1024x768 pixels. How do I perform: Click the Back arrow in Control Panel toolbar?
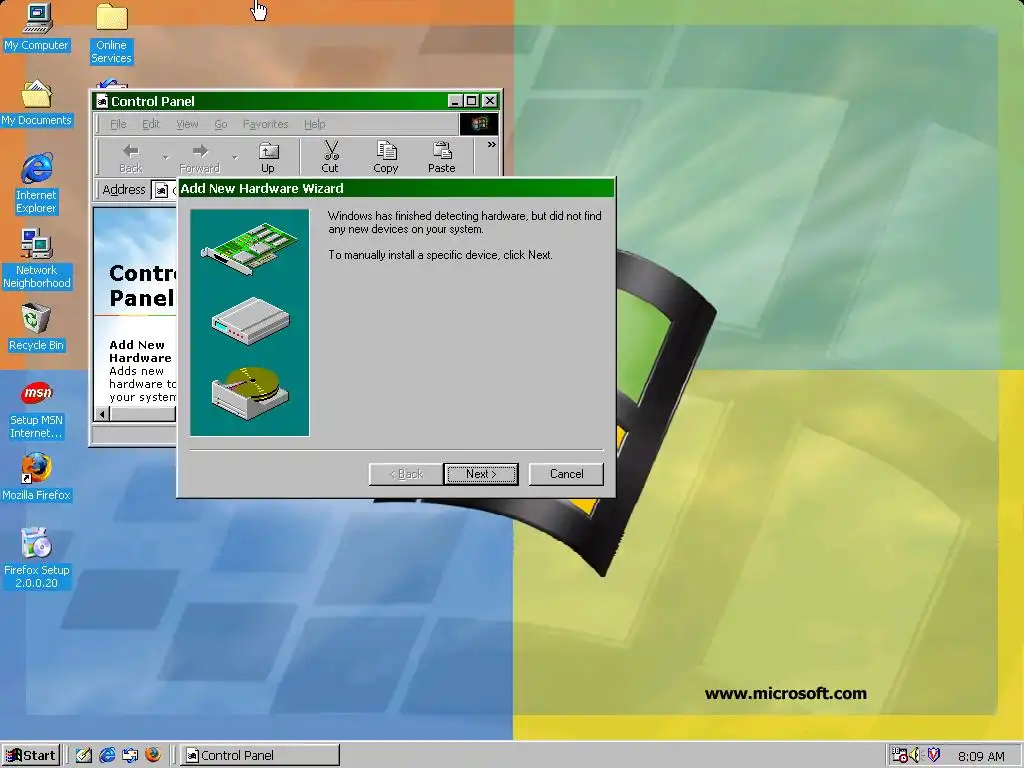coord(131,158)
